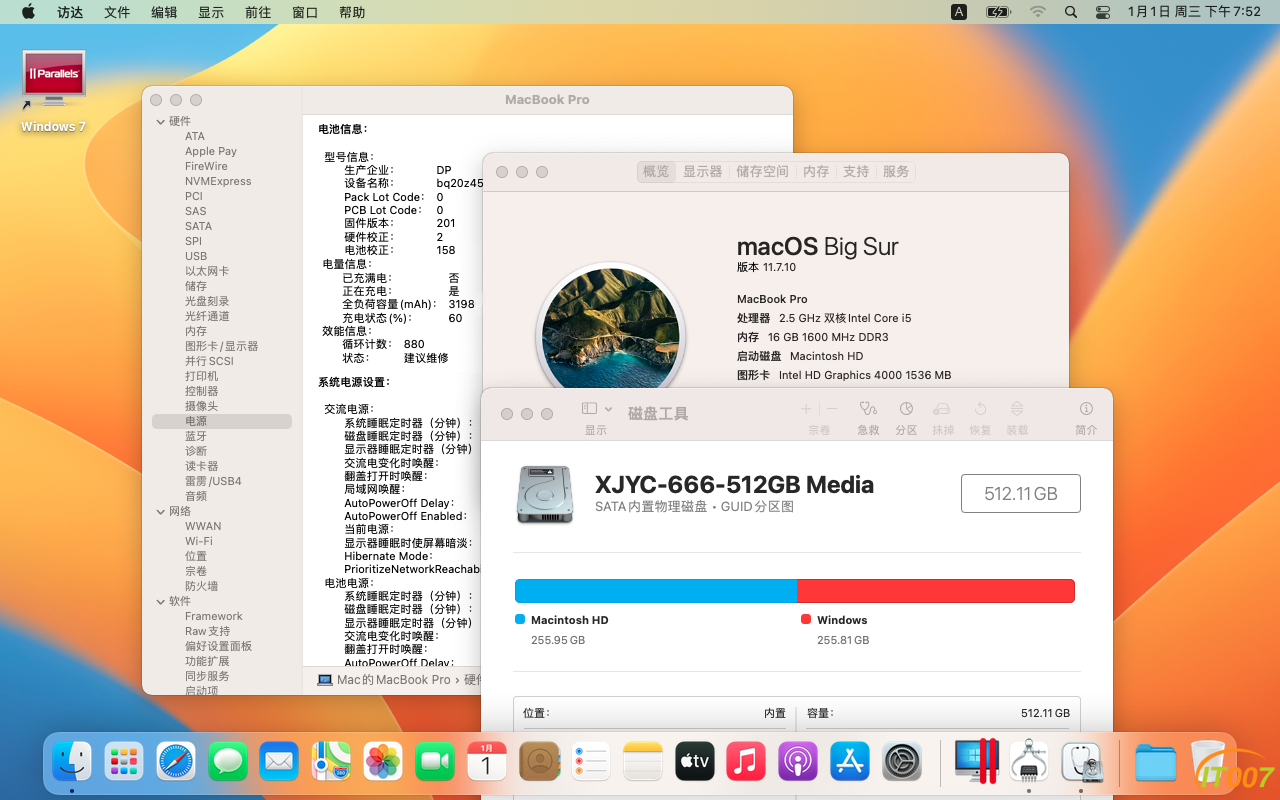Select 内存 in the System Information sidebar
The width and height of the screenshot is (1280, 800).
(x=196, y=331)
